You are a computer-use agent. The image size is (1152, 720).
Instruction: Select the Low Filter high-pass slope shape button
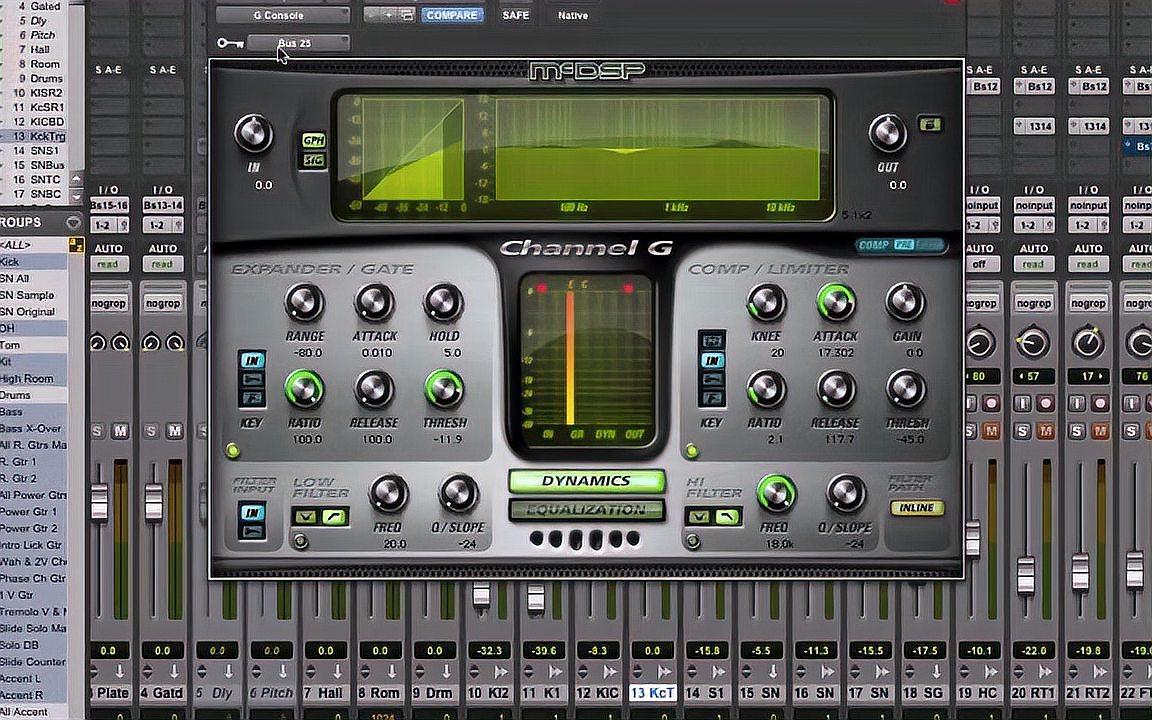tap(334, 517)
